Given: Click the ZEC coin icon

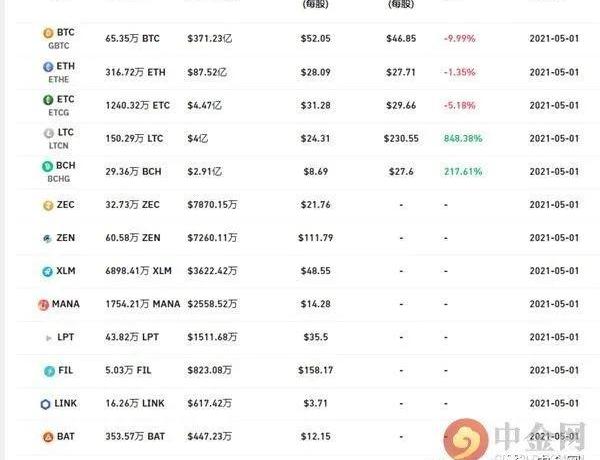Looking at the screenshot, I should tap(47, 205).
